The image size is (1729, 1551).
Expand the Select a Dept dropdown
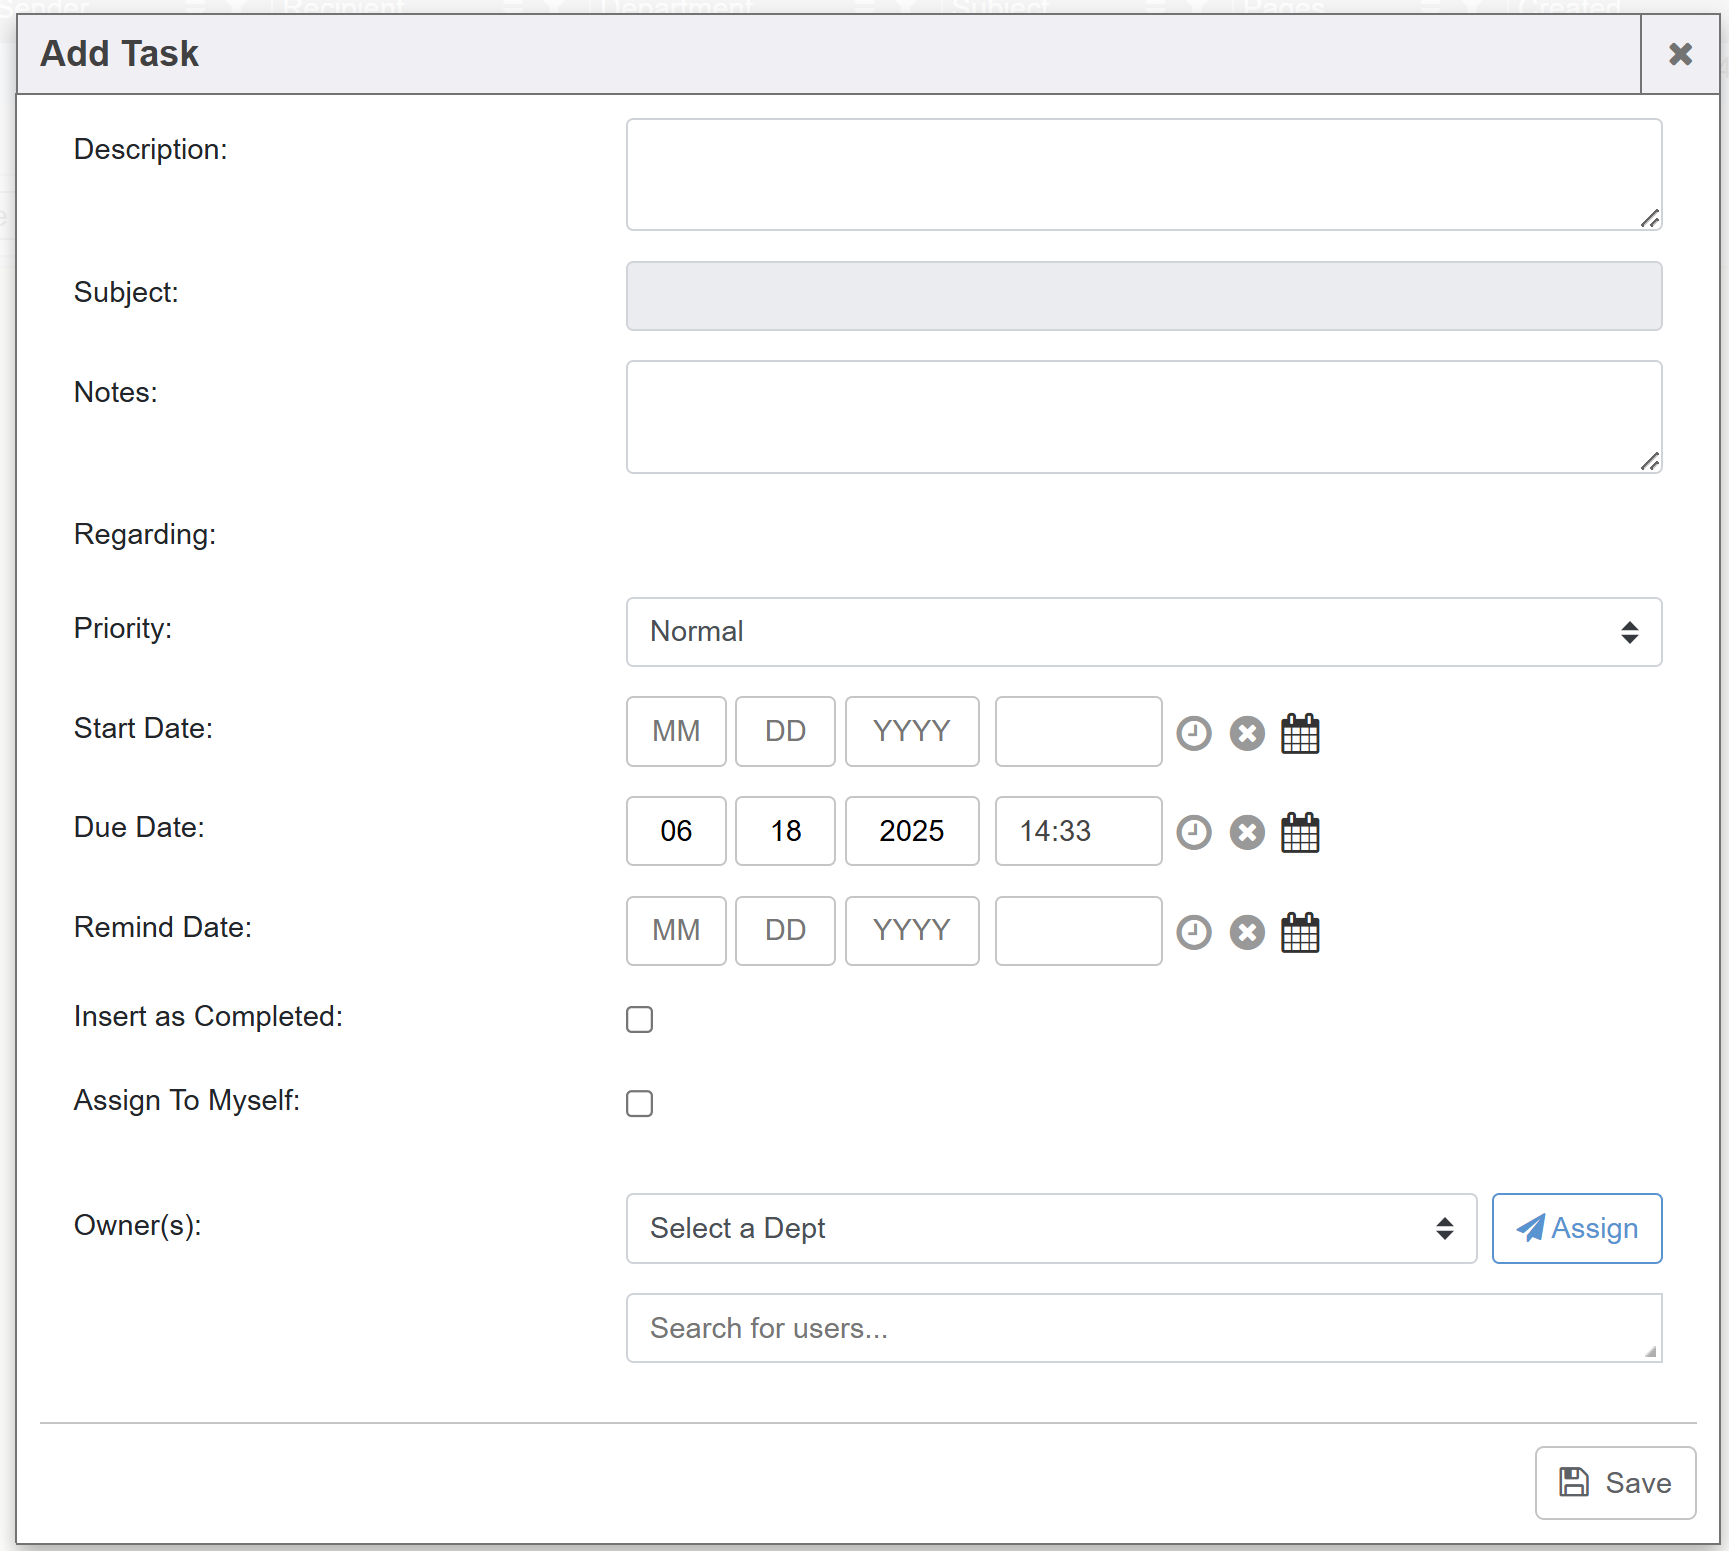coord(1050,1228)
